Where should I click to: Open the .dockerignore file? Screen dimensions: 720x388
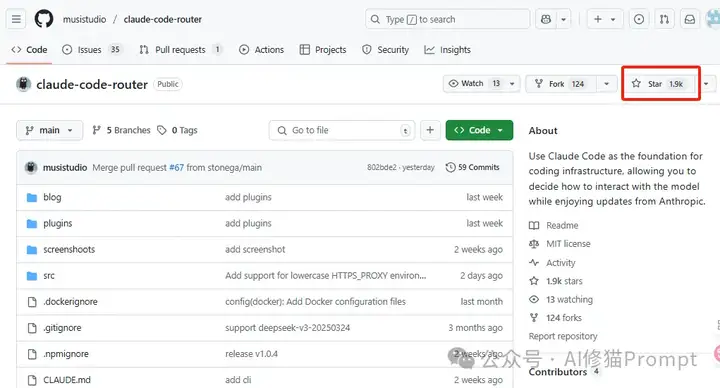click(x=70, y=302)
